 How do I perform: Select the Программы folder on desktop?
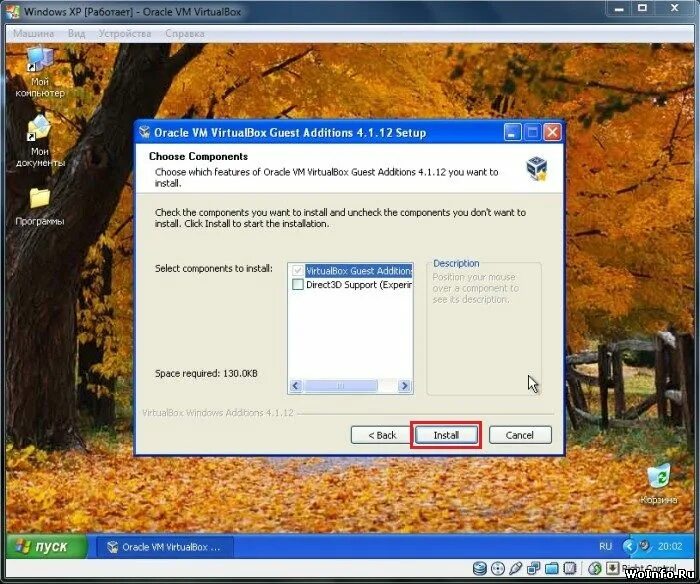(40, 207)
